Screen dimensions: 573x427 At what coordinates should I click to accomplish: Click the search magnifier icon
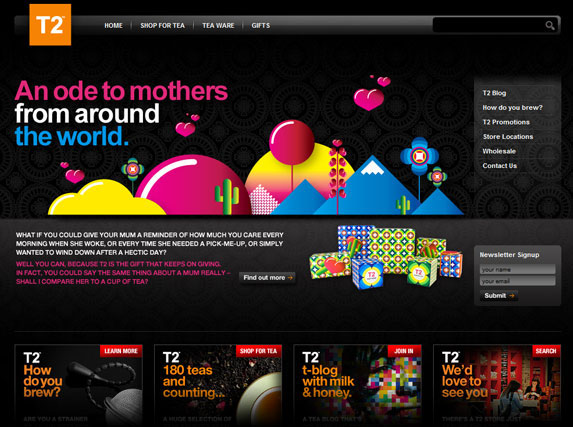(550, 25)
